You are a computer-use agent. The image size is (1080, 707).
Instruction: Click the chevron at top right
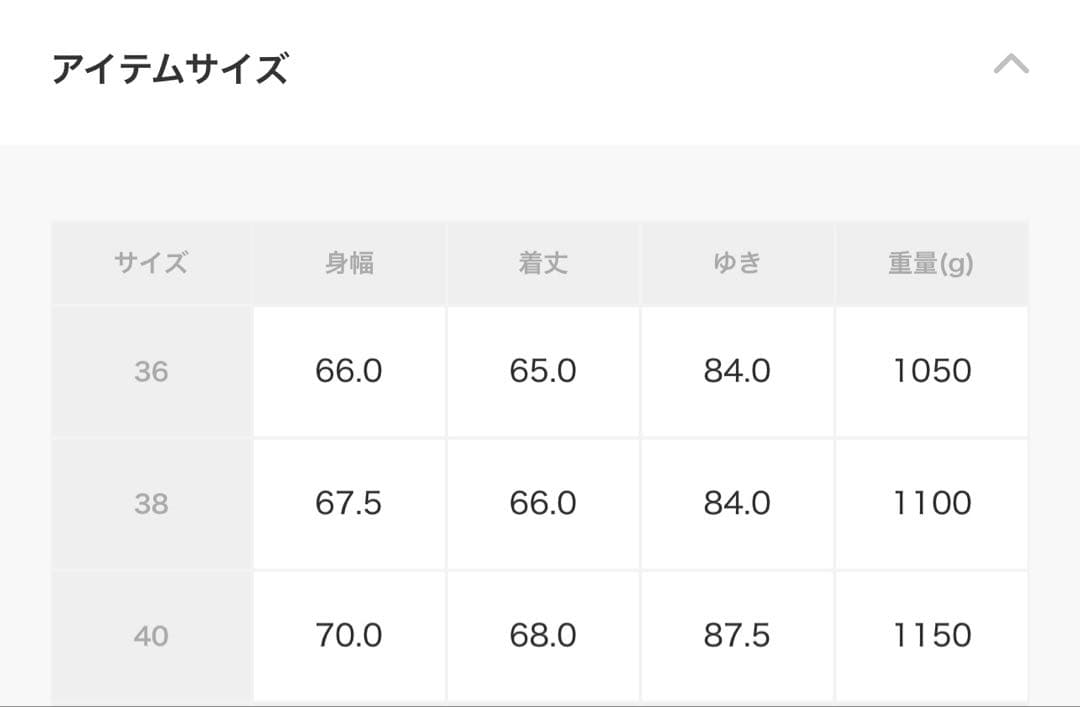1012,66
